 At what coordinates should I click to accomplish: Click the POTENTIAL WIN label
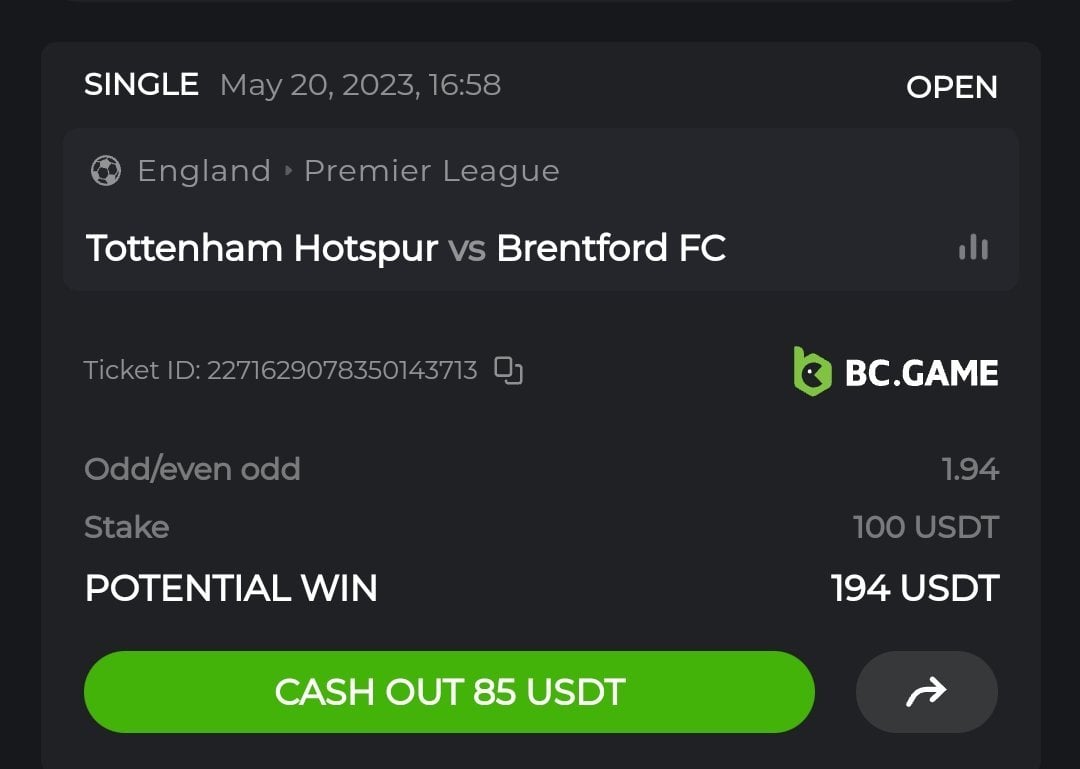(x=231, y=588)
